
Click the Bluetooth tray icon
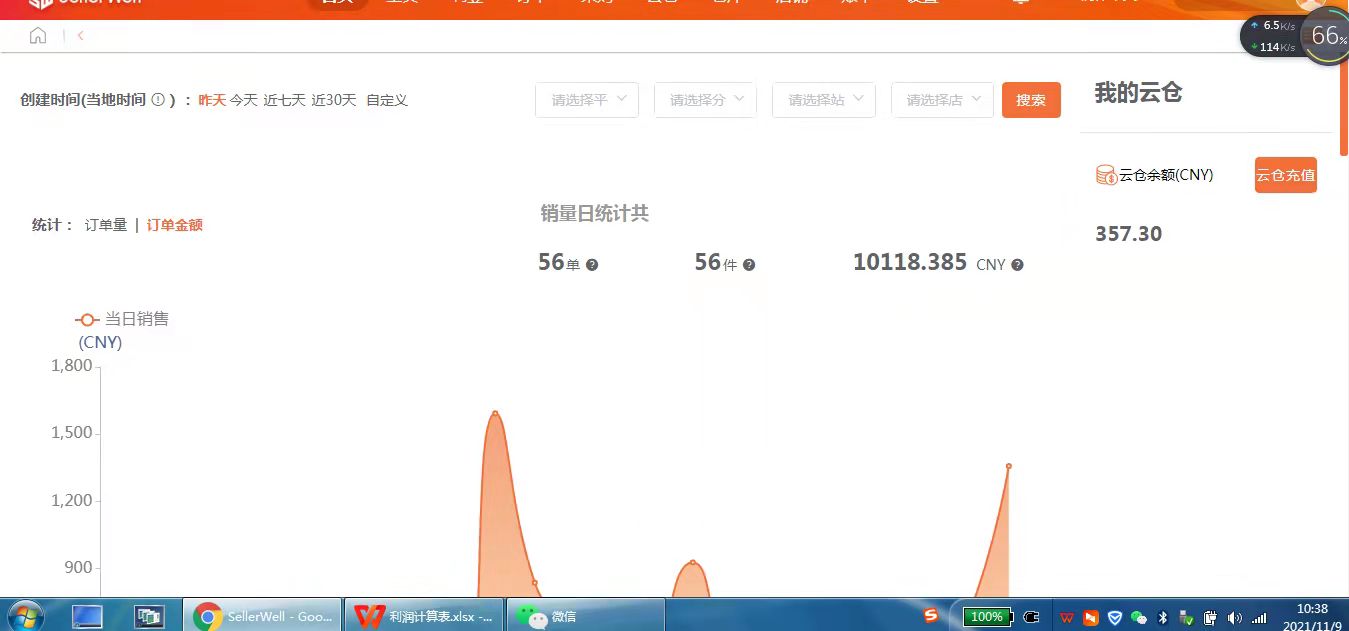pos(1163,618)
